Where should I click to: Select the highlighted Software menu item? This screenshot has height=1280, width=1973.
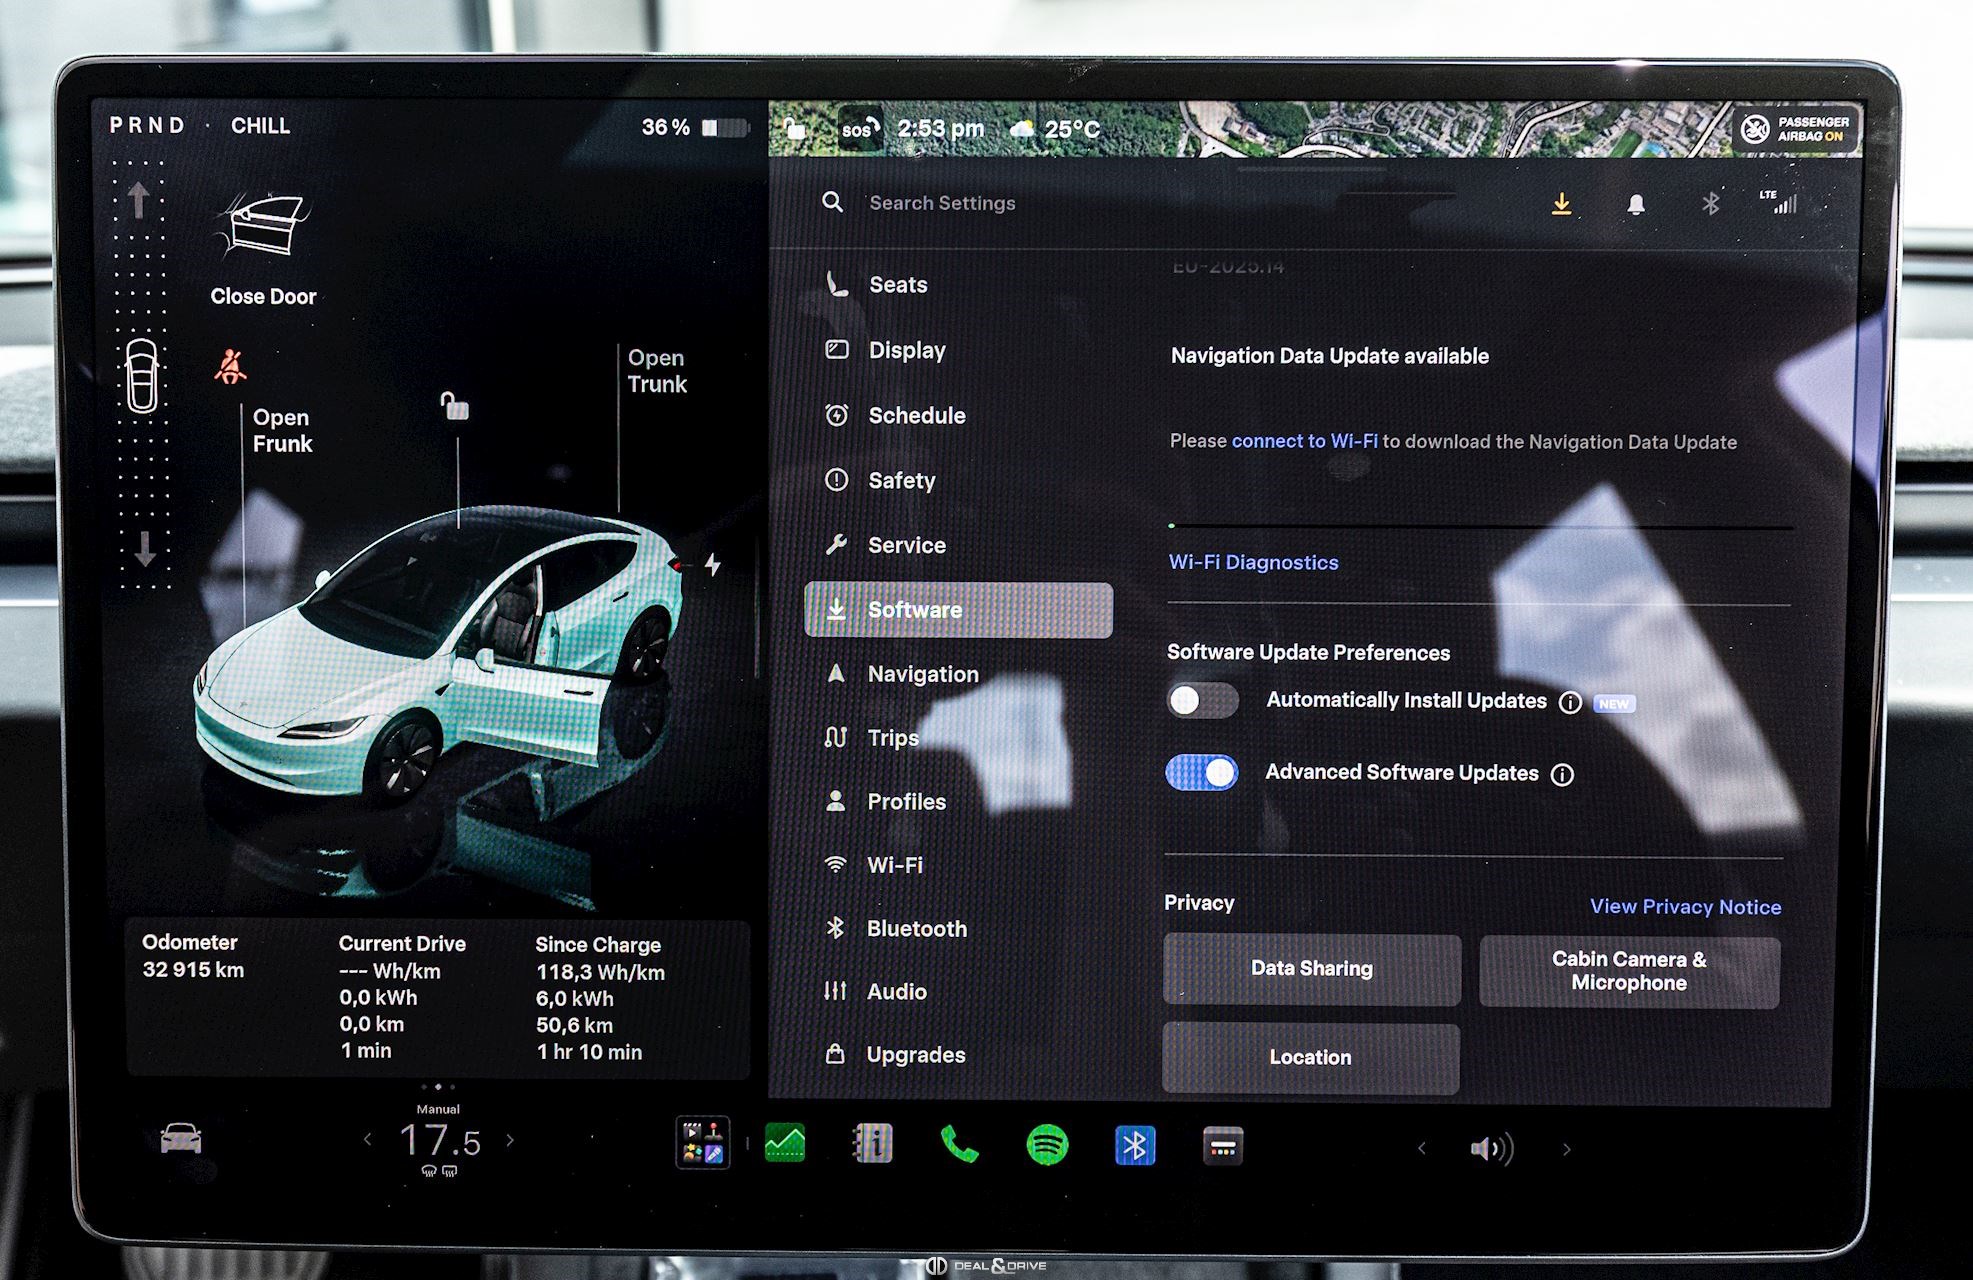(959, 610)
